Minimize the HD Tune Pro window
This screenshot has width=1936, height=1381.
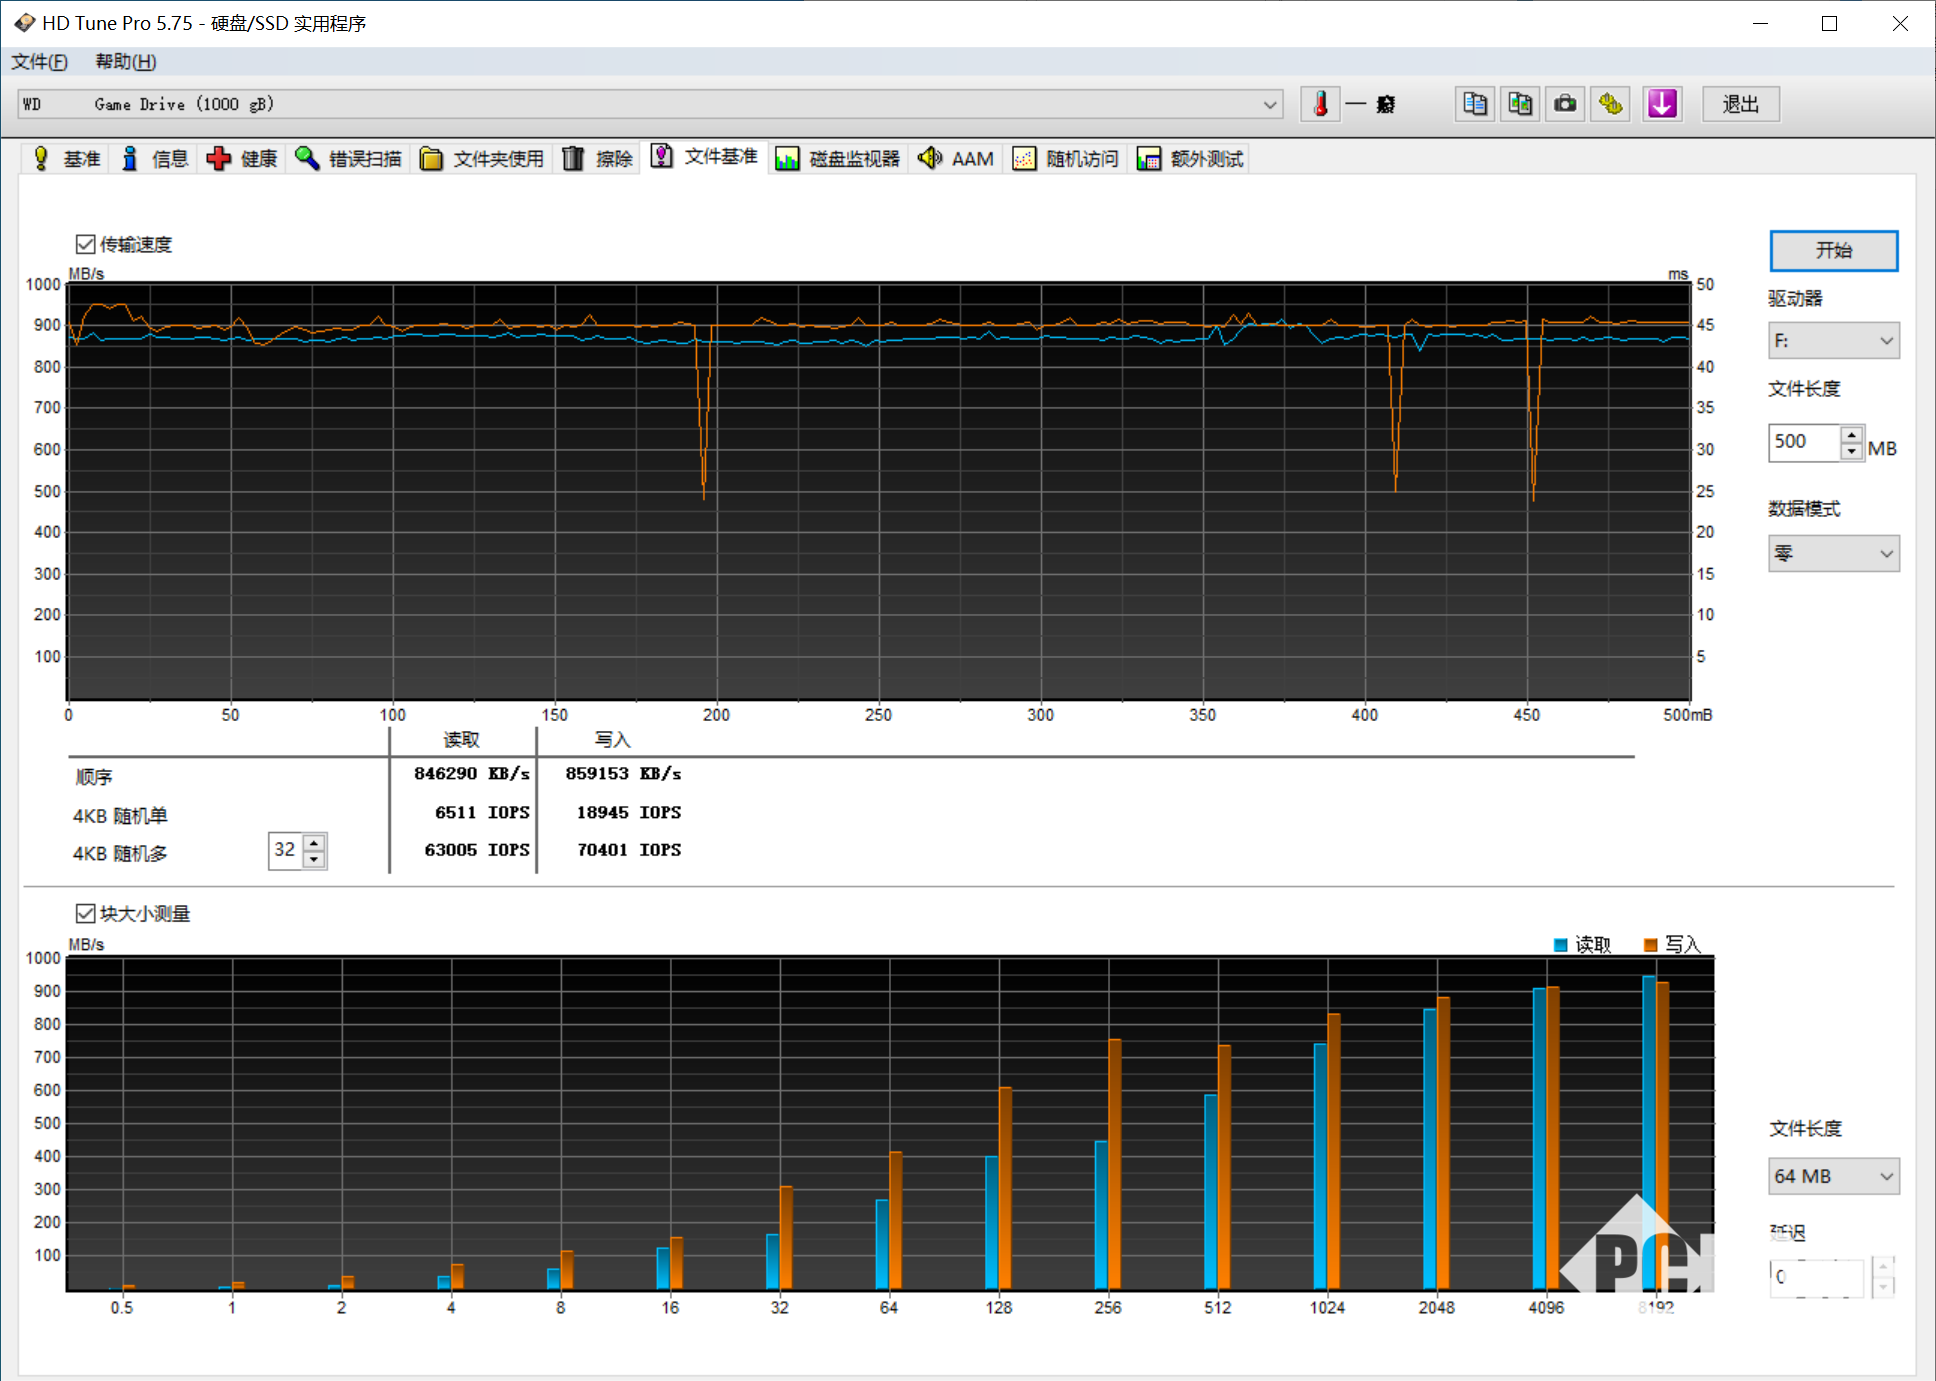1761,23
